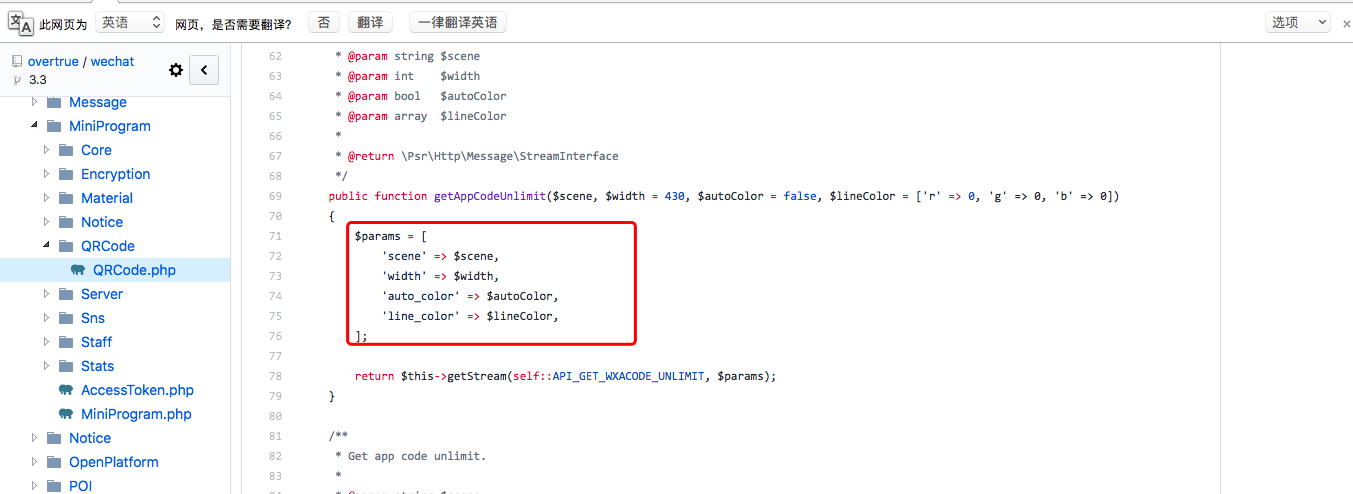The width and height of the screenshot is (1353, 494).
Task: Open the overtrue repository owner link
Action: [x=53, y=61]
